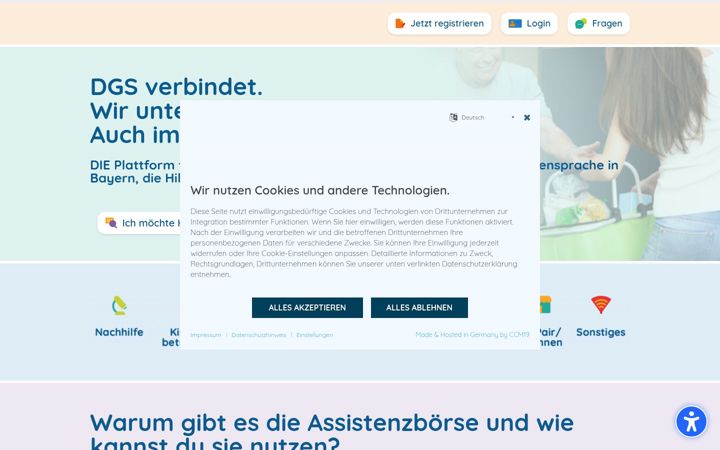Open the Datenschutzhinweis link

coord(259,335)
